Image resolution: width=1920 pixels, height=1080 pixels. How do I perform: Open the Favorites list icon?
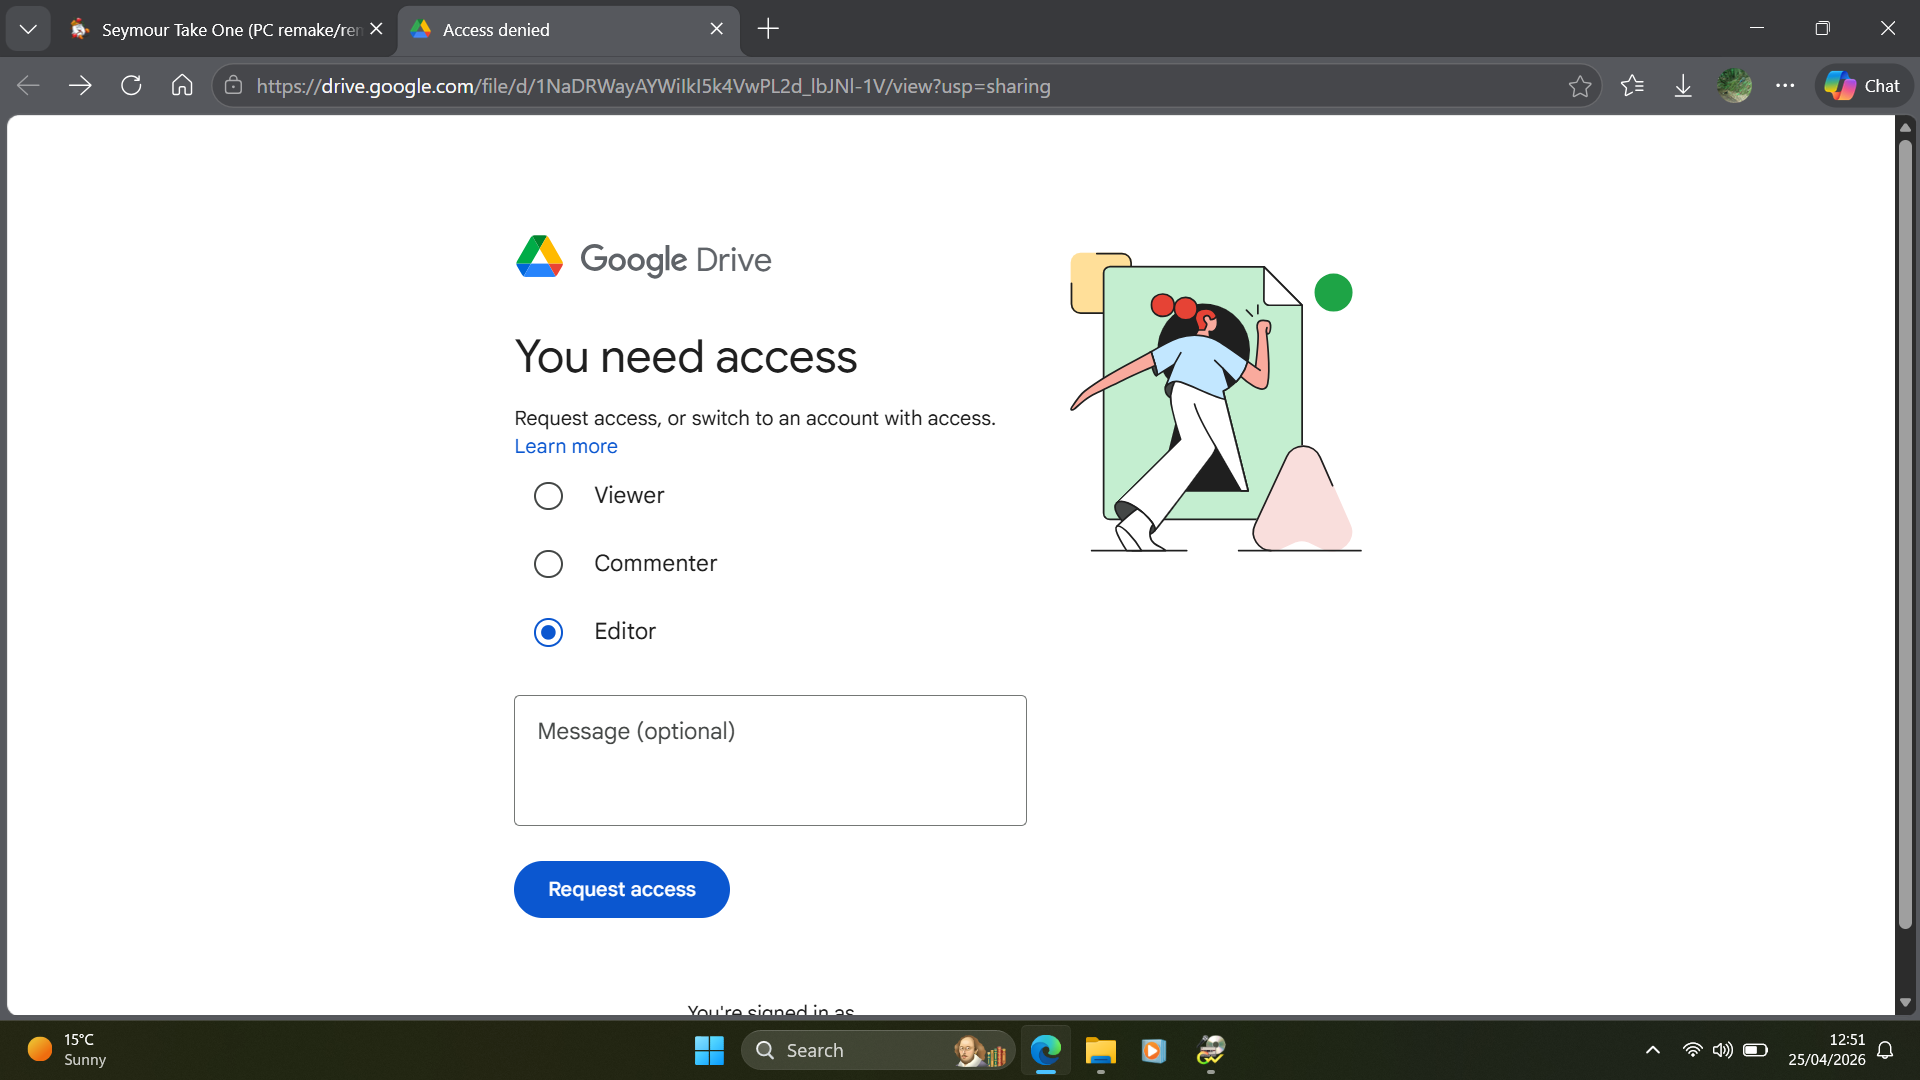click(x=1632, y=86)
